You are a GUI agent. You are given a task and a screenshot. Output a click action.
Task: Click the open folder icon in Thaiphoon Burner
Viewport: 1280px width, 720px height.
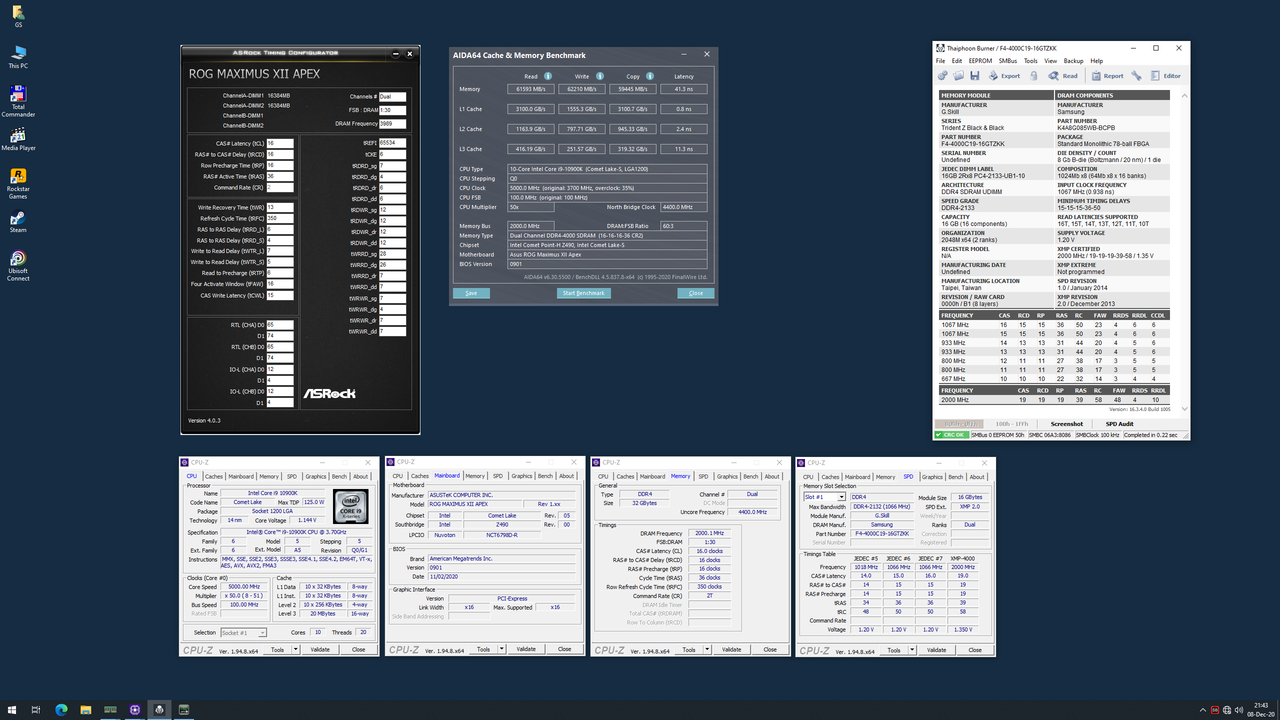click(959, 75)
